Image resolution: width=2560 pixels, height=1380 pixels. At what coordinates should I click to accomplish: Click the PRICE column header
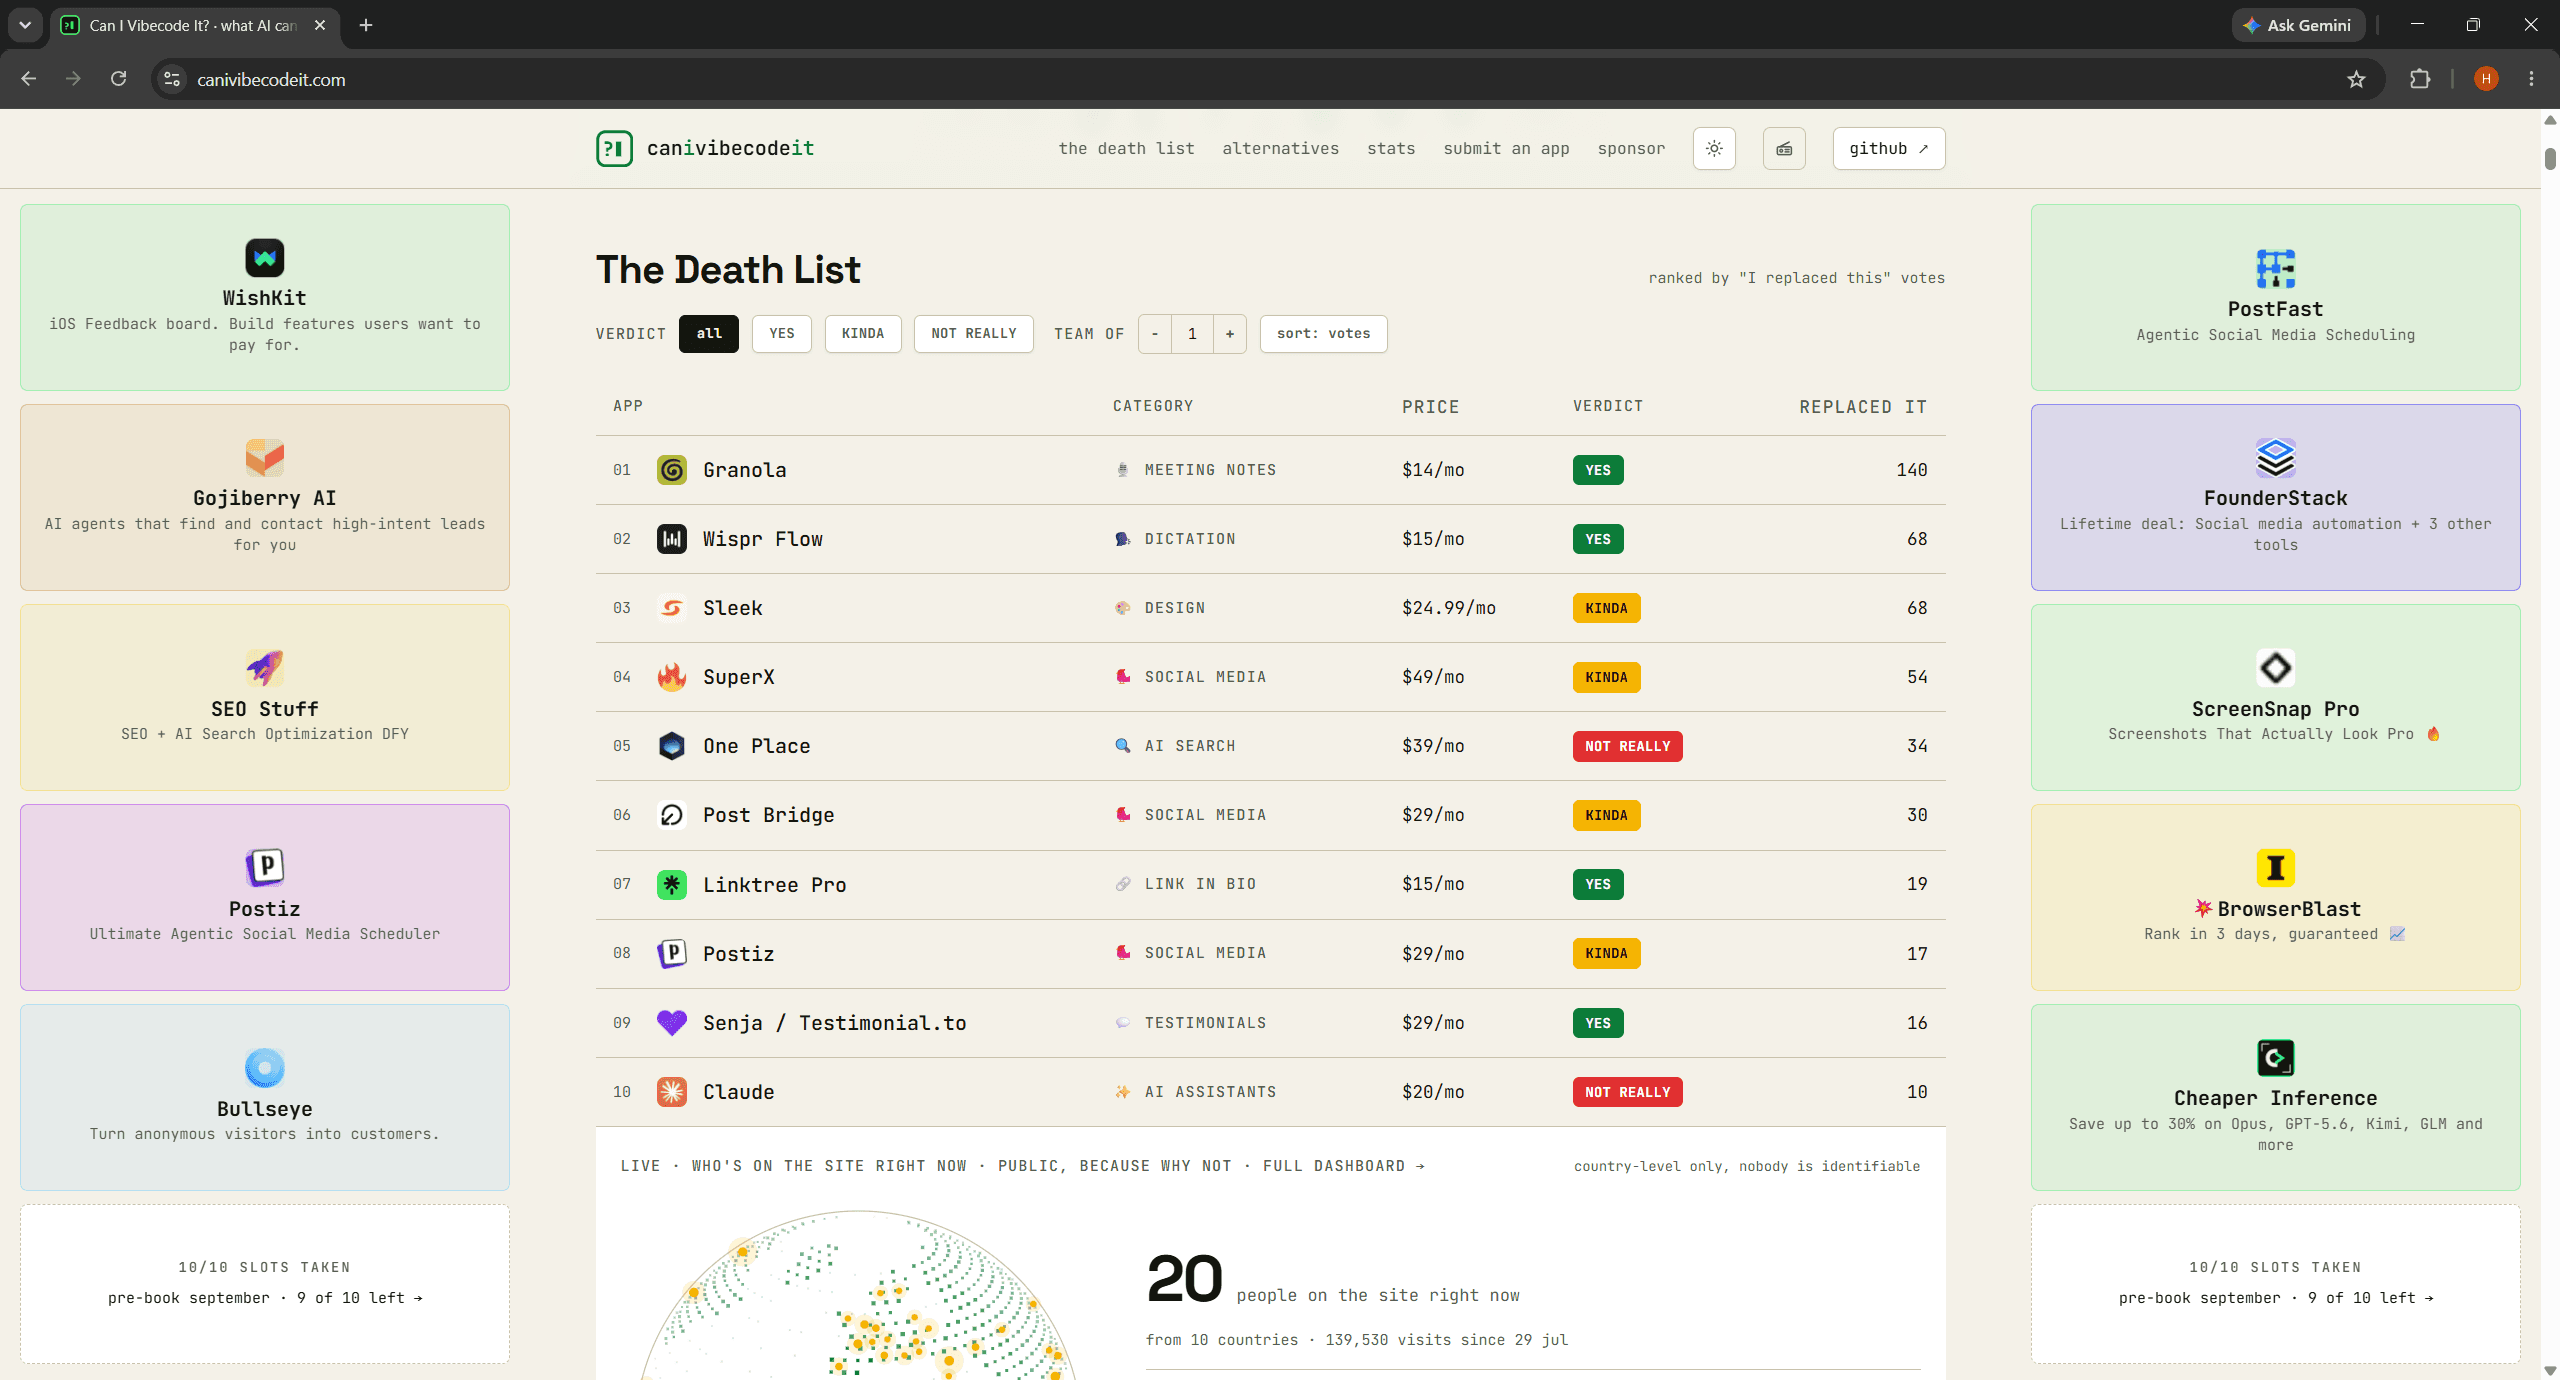click(1430, 407)
